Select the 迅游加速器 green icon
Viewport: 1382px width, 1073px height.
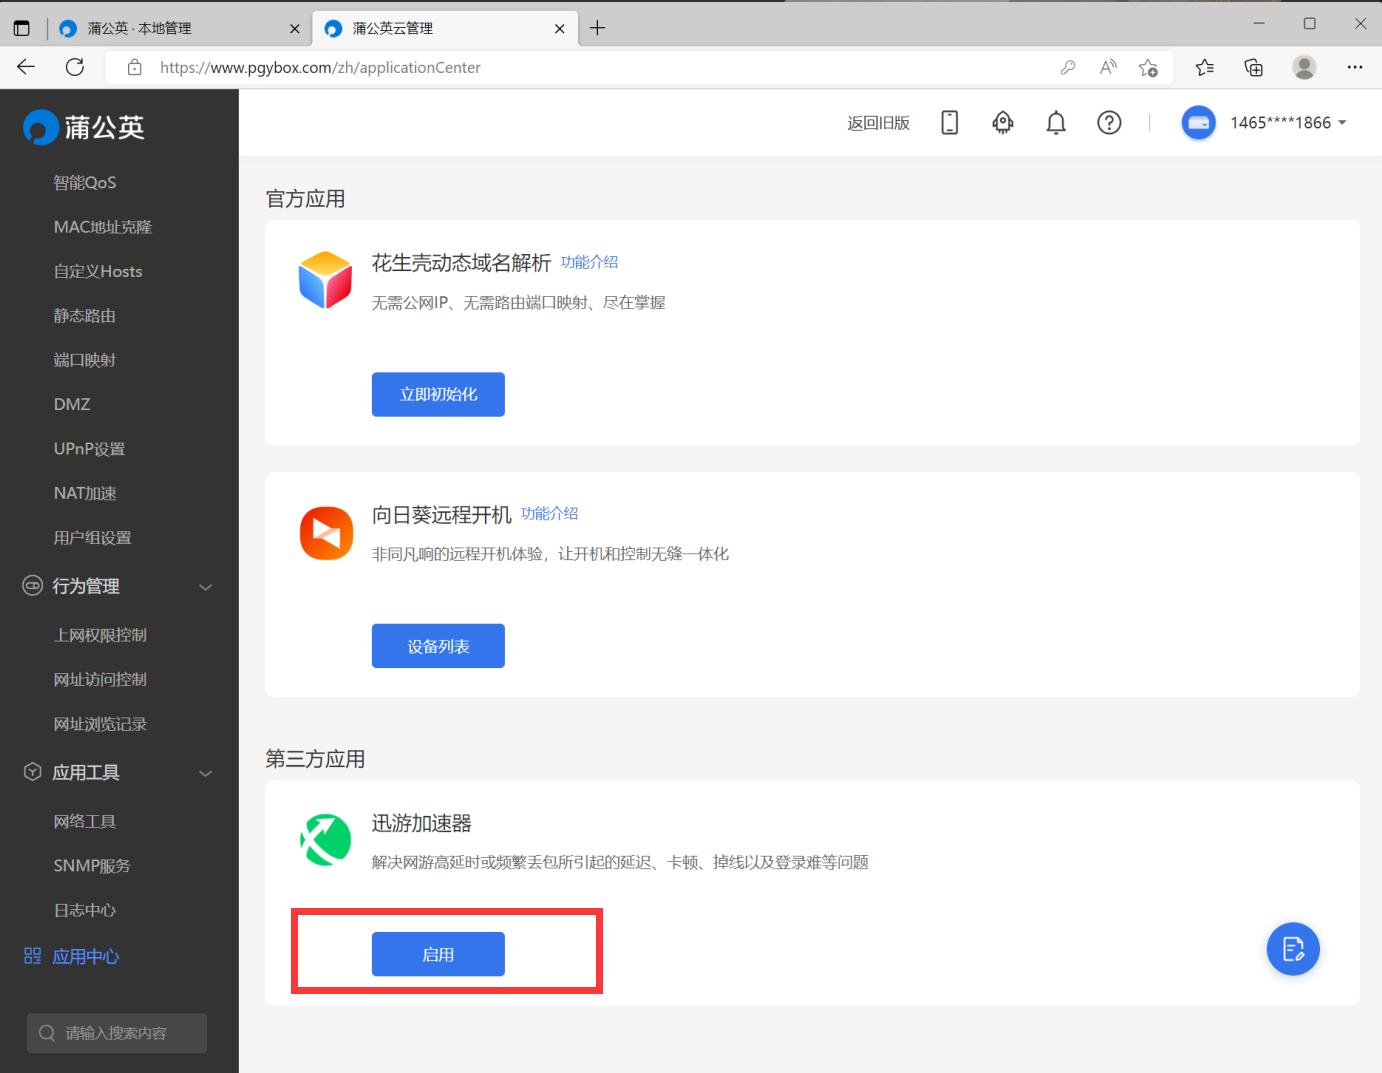(325, 841)
